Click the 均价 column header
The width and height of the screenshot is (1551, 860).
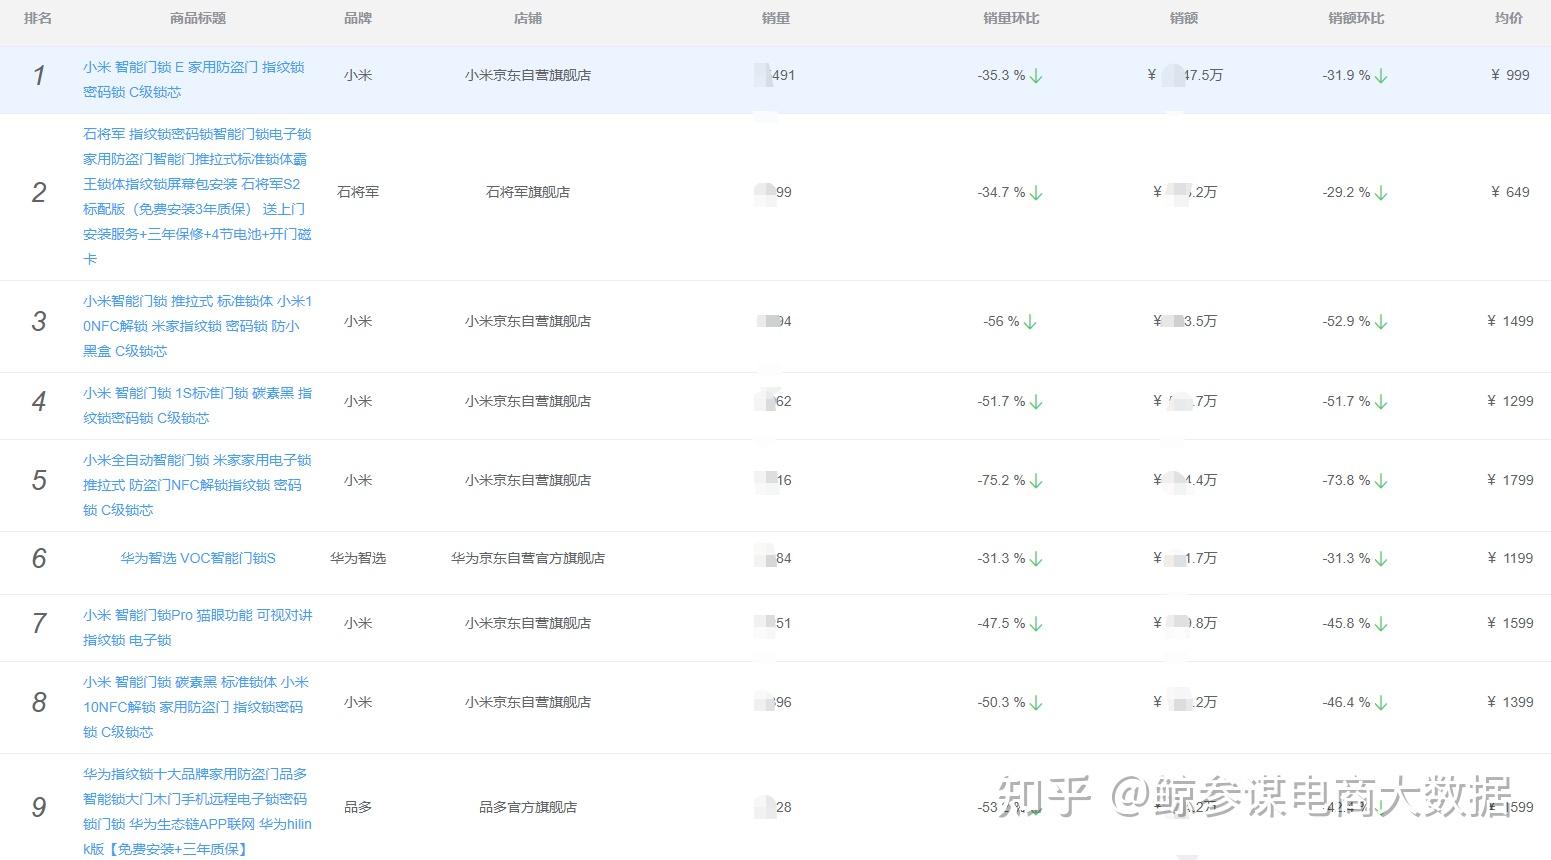(x=1509, y=18)
